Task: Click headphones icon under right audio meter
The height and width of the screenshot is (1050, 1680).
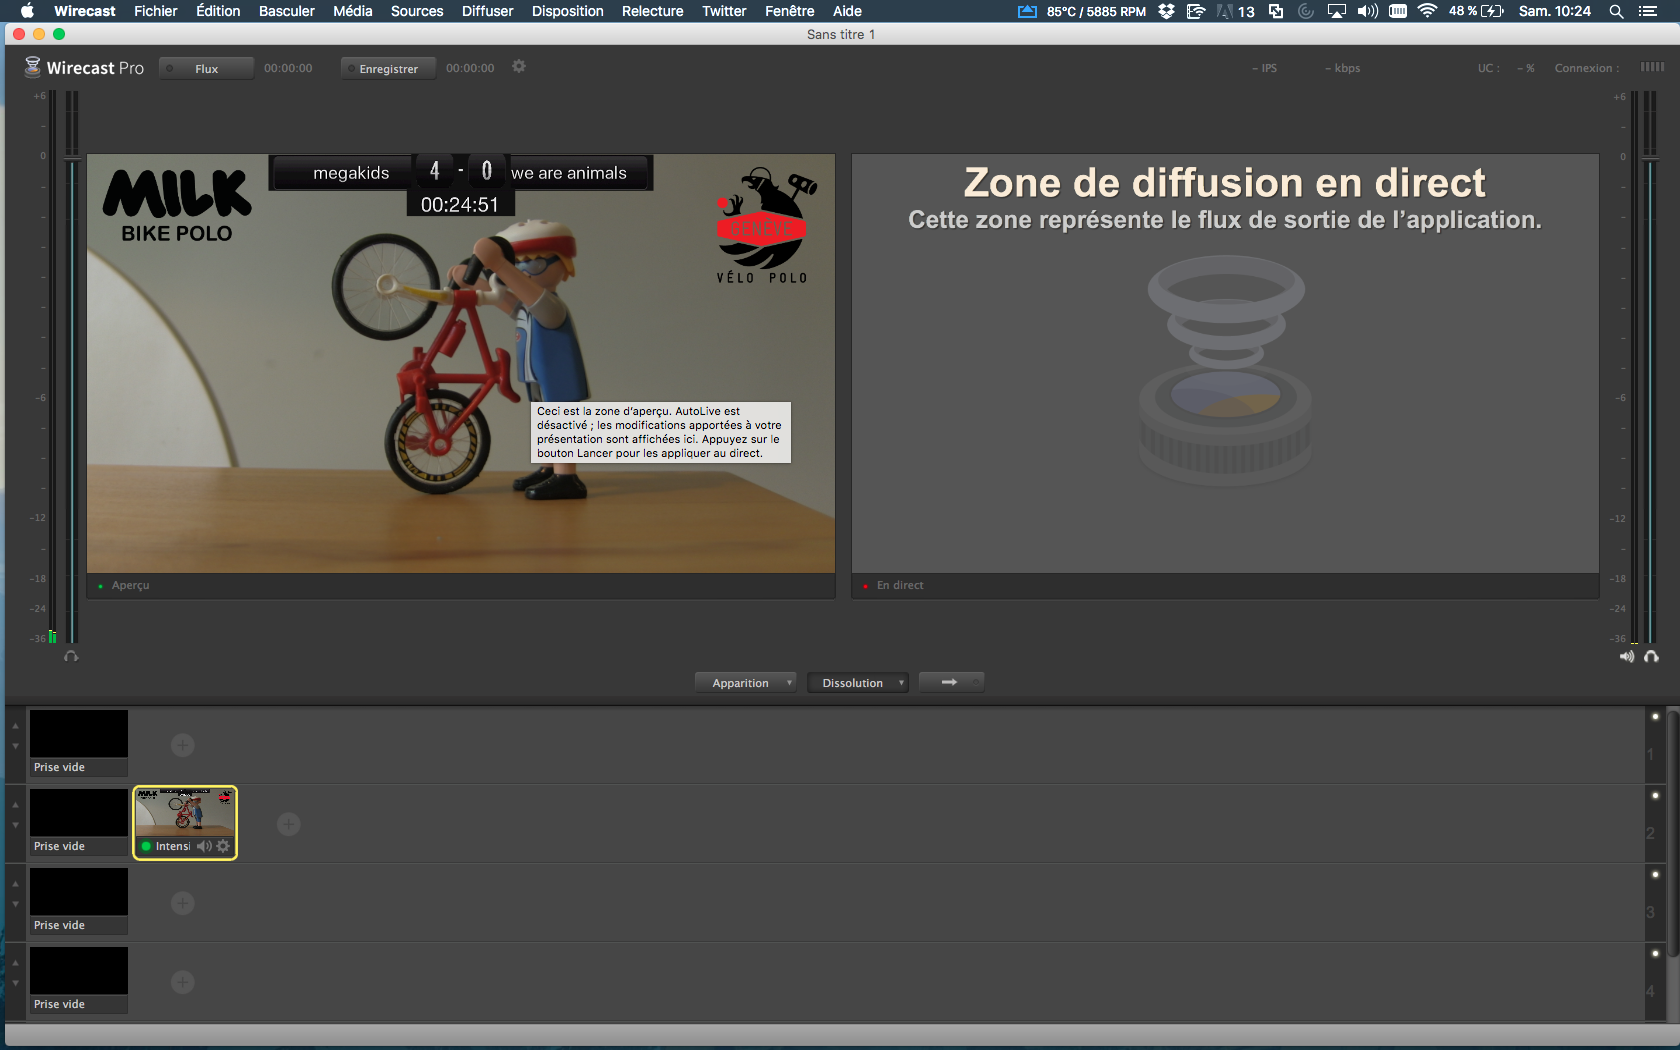Action: [x=1651, y=656]
